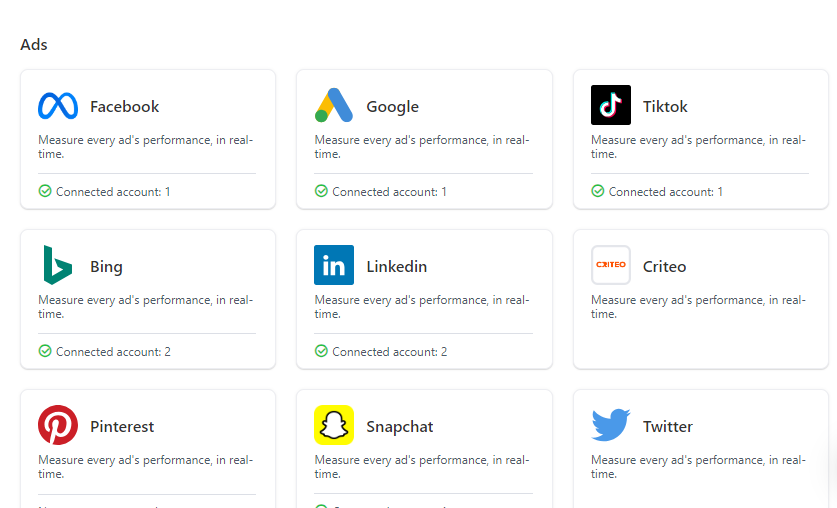Viewport: 837px width, 508px height.
Task: Click Facebook's green connected checkmark icon
Action: 45,191
